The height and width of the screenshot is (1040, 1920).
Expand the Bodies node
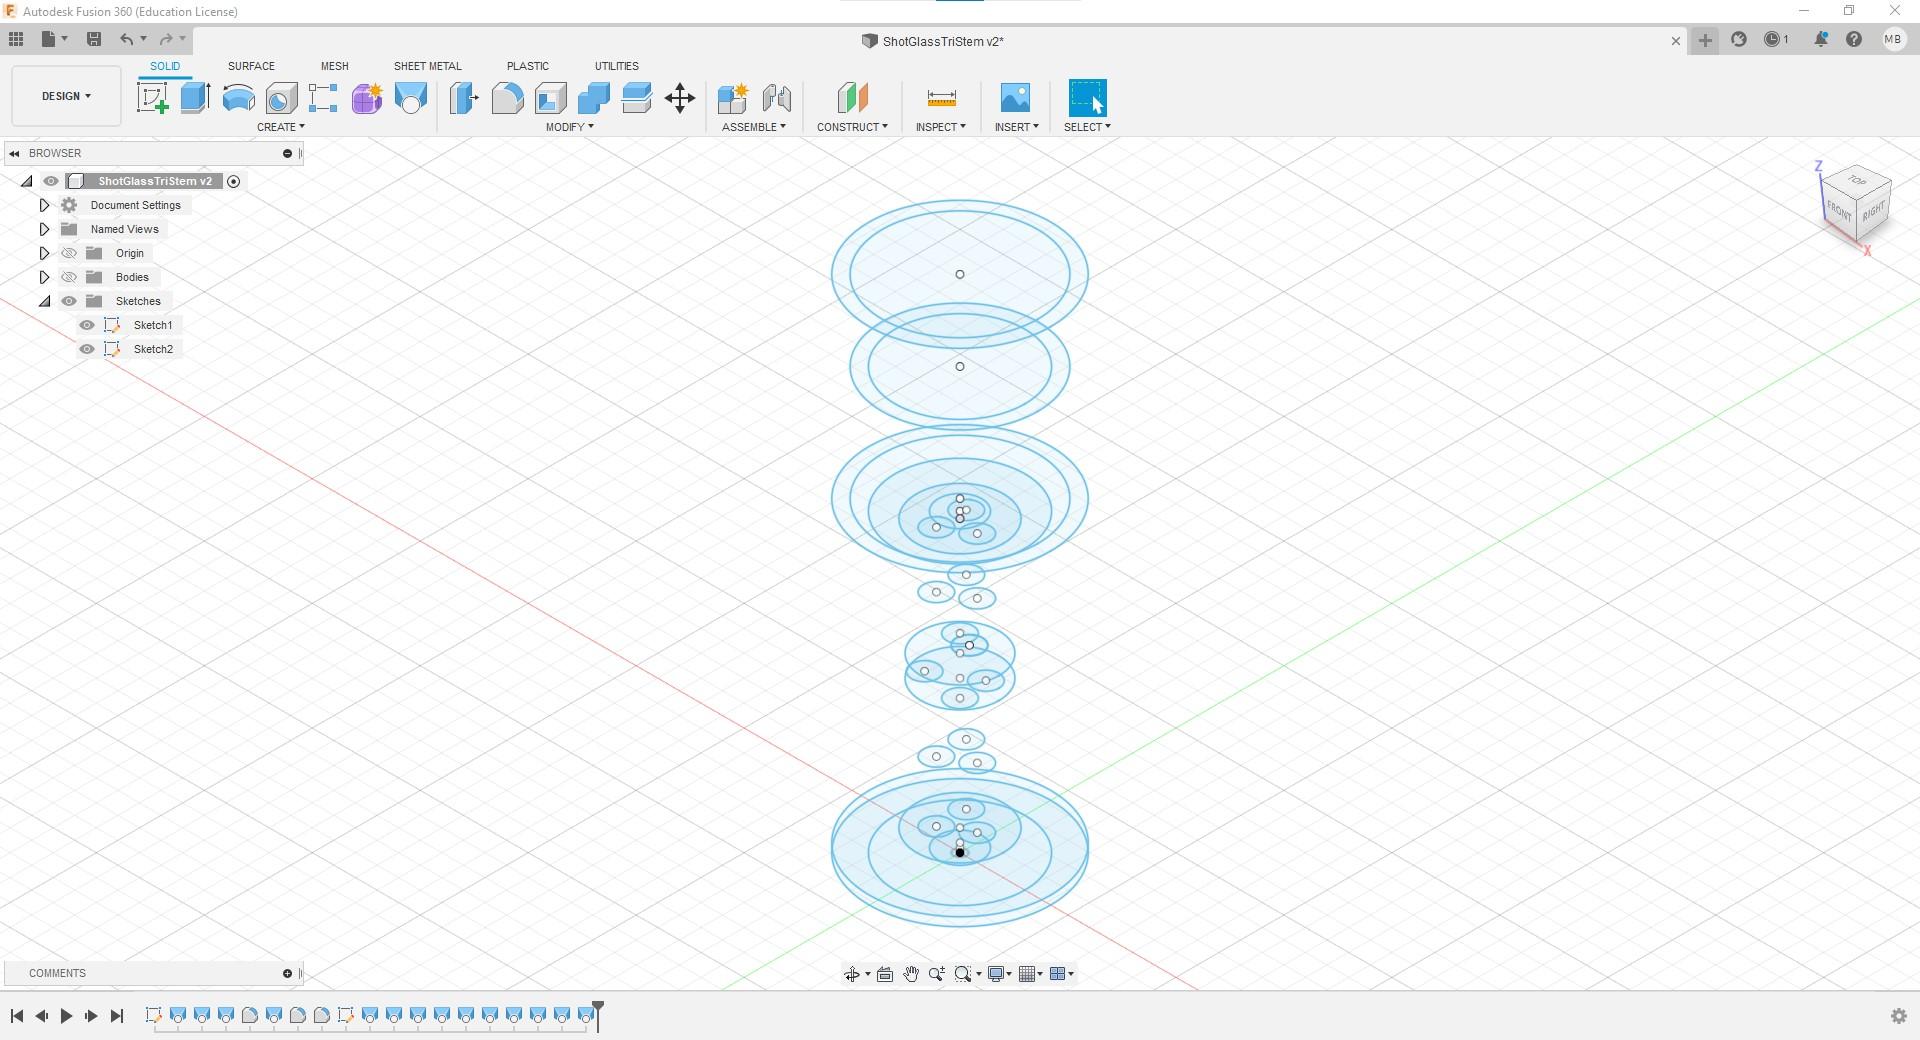tap(44, 277)
